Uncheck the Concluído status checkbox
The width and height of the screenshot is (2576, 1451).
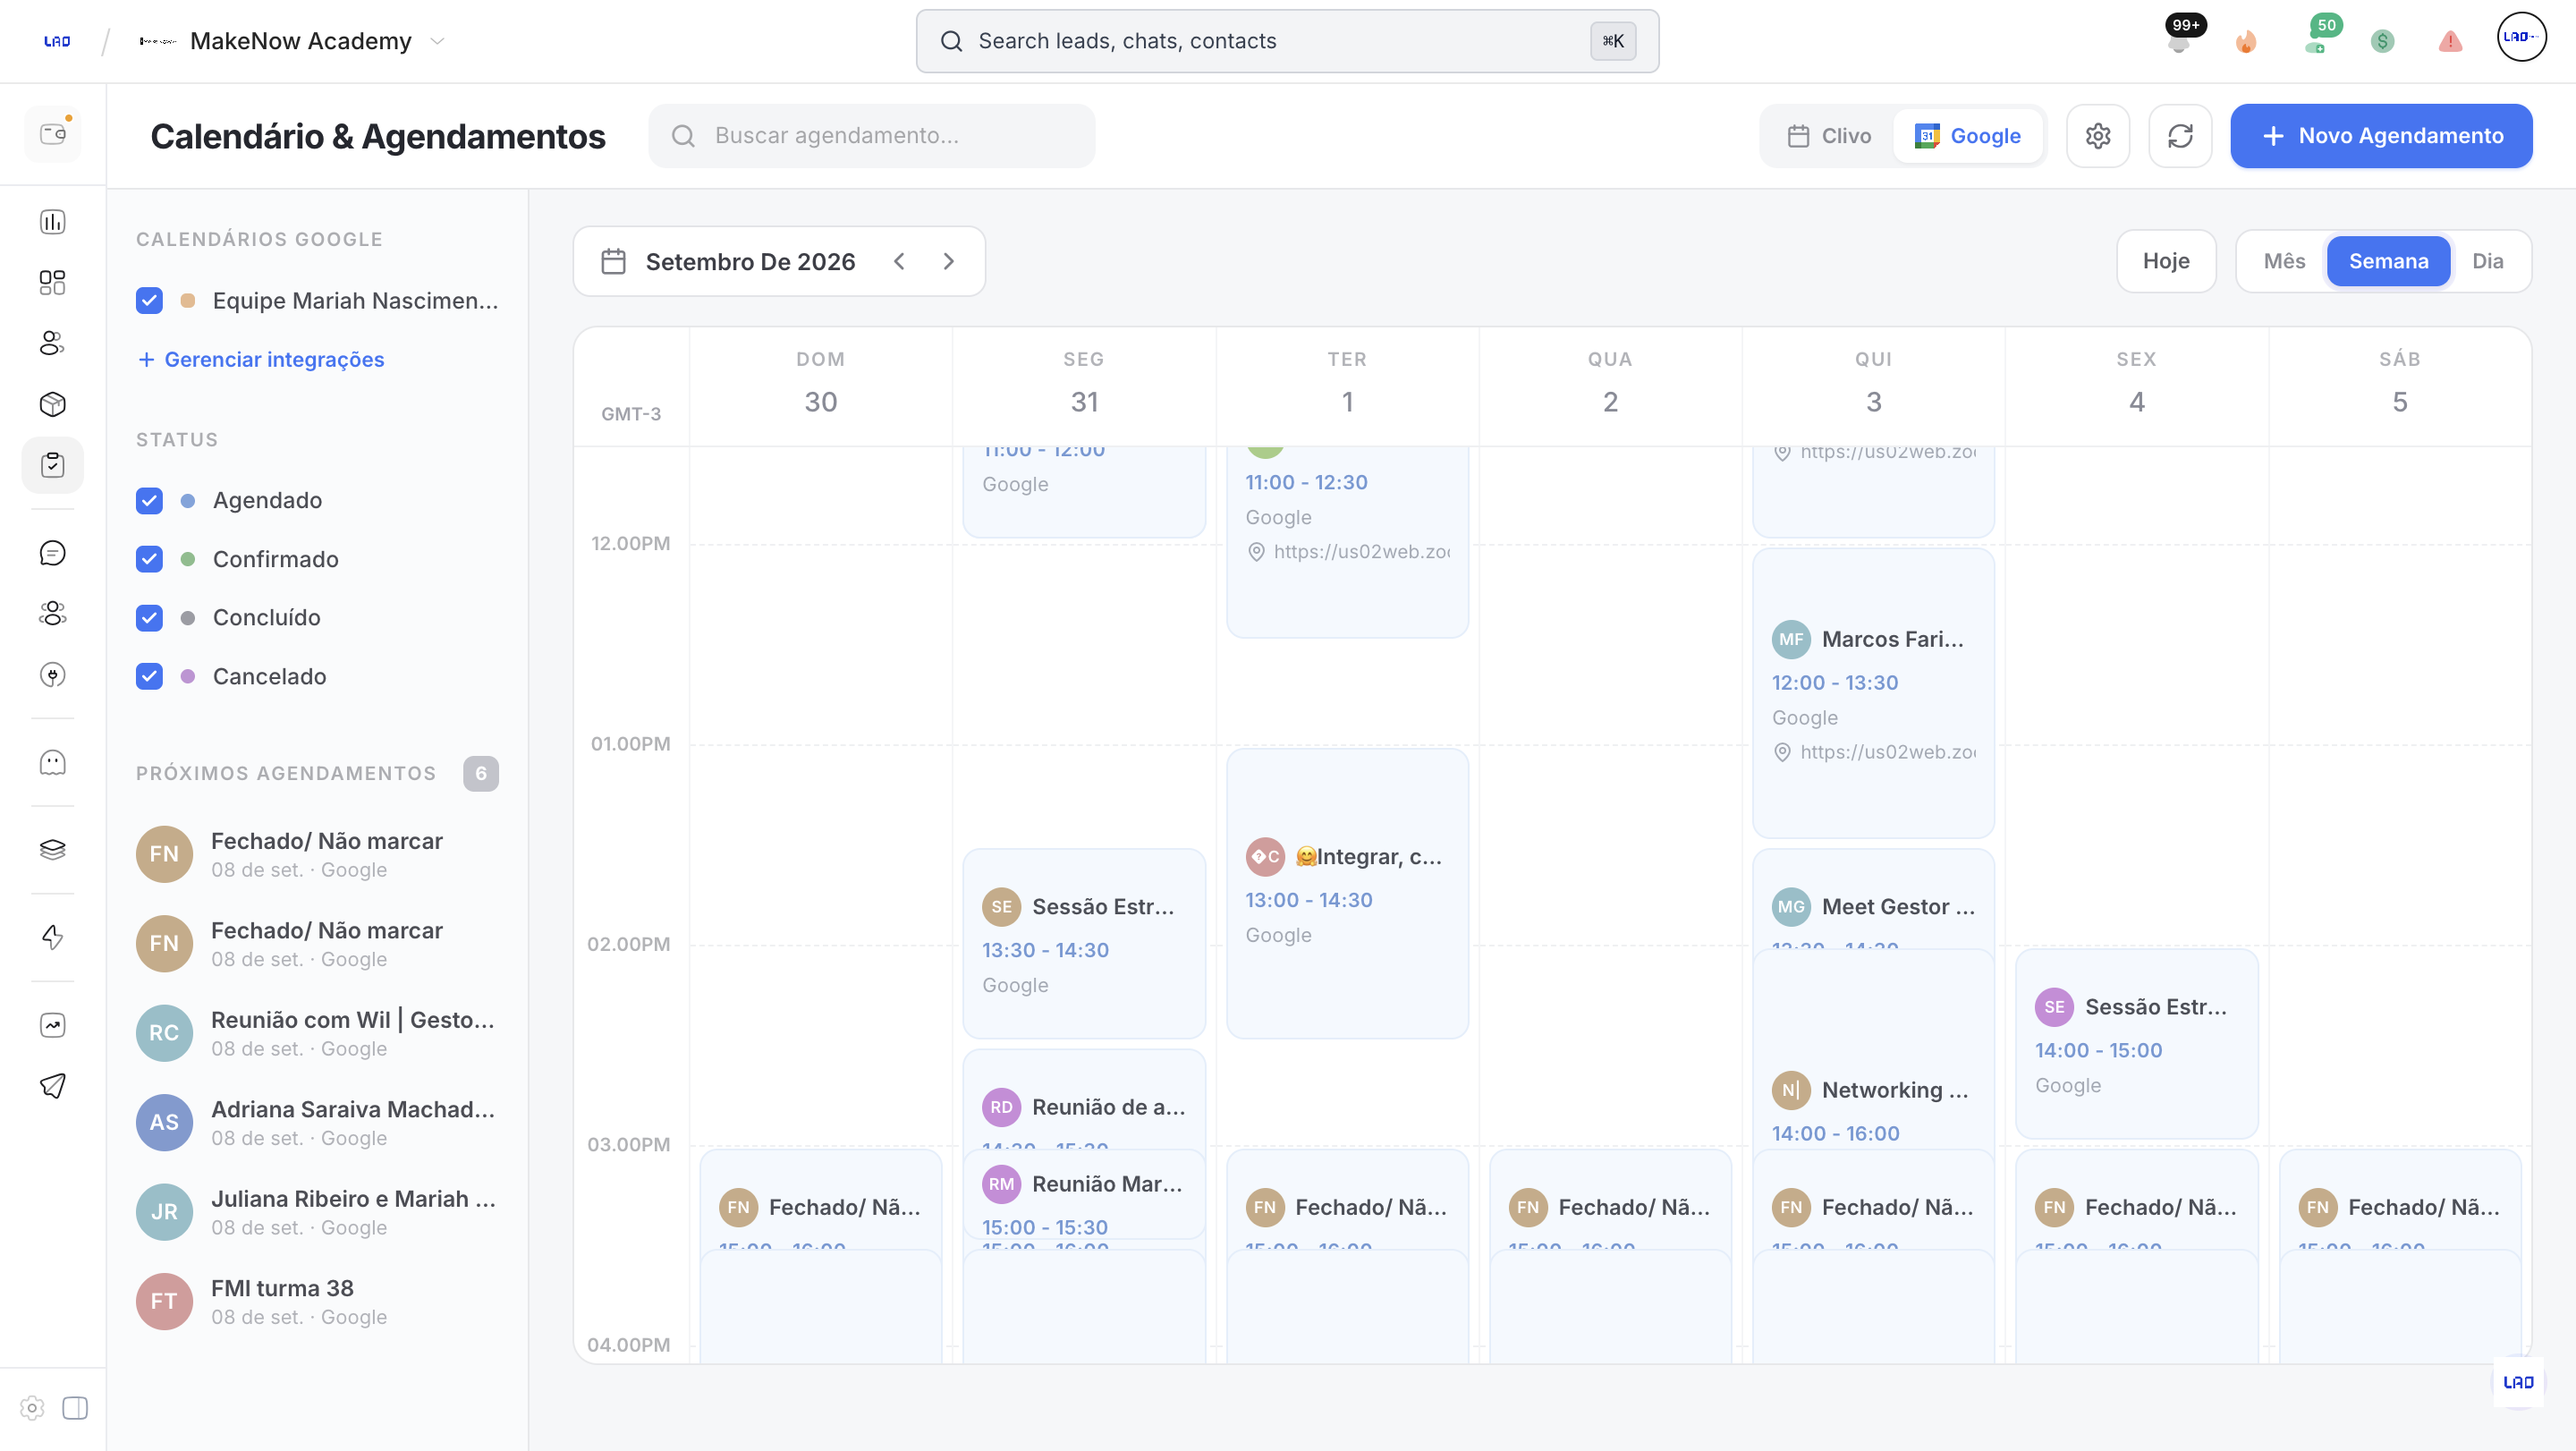point(149,618)
